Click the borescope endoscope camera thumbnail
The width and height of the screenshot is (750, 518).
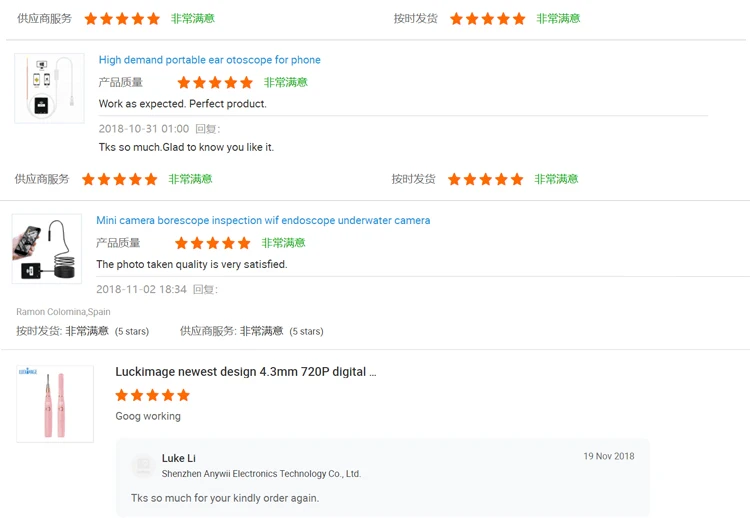tap(46, 249)
